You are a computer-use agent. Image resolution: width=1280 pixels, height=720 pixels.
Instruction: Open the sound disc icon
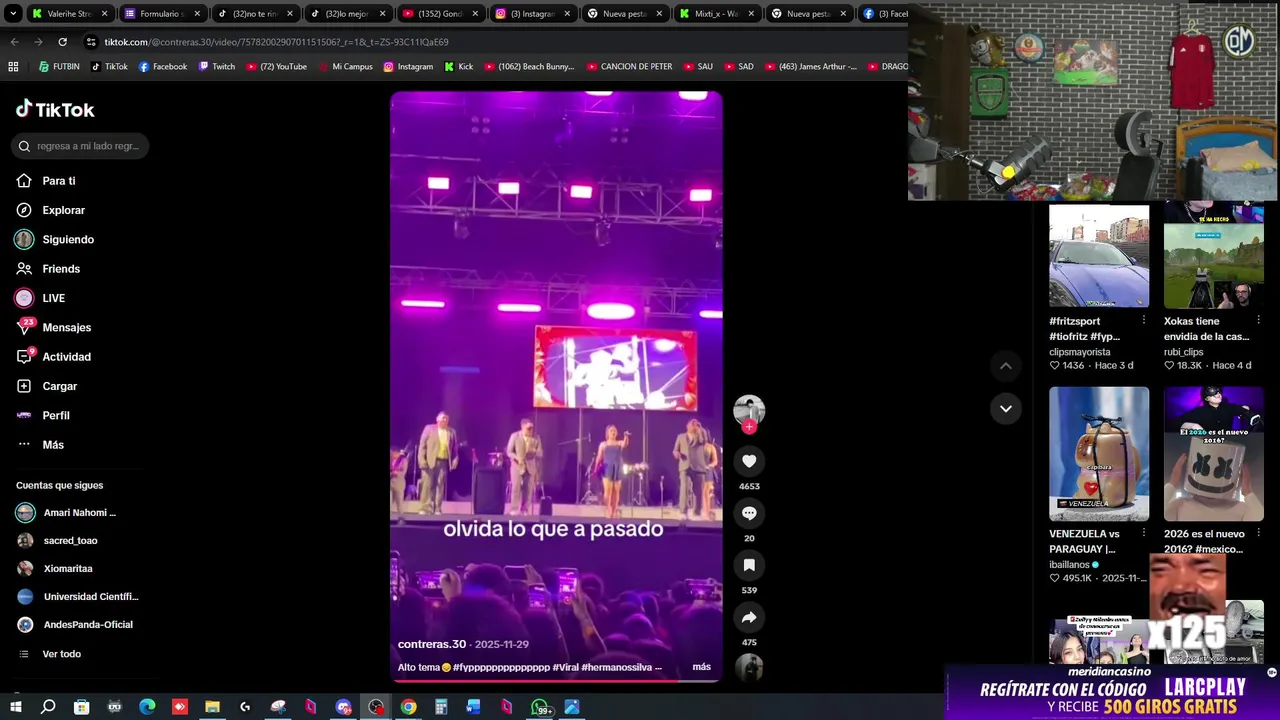(749, 667)
